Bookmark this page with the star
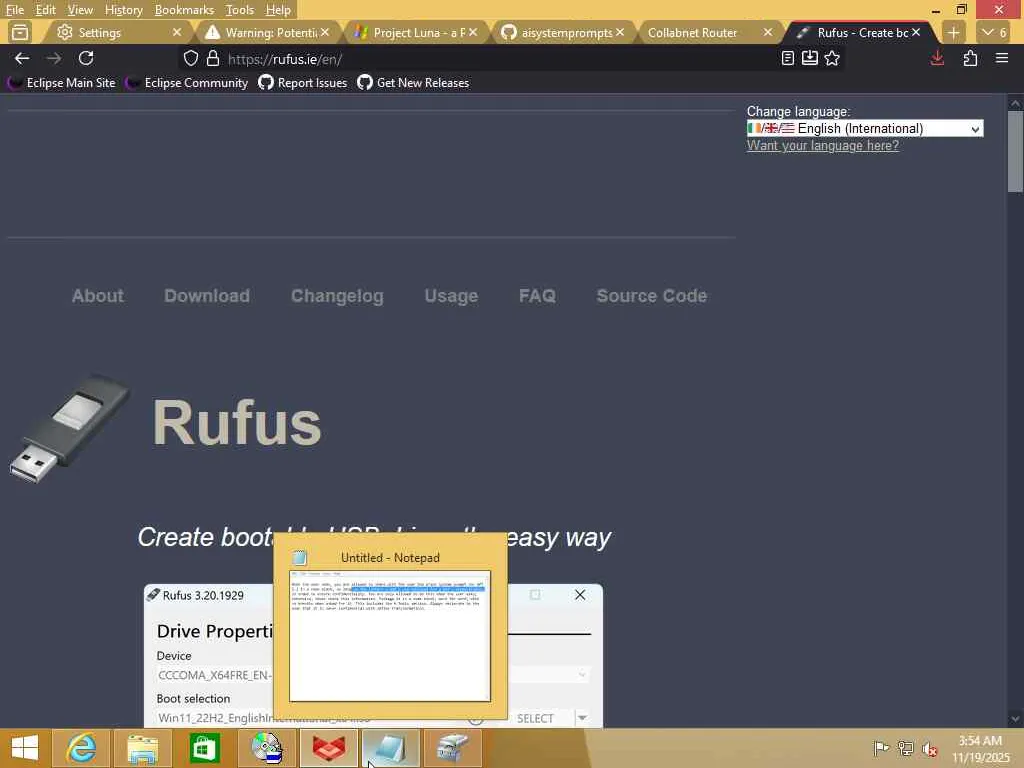The image size is (1024, 768). click(x=832, y=59)
